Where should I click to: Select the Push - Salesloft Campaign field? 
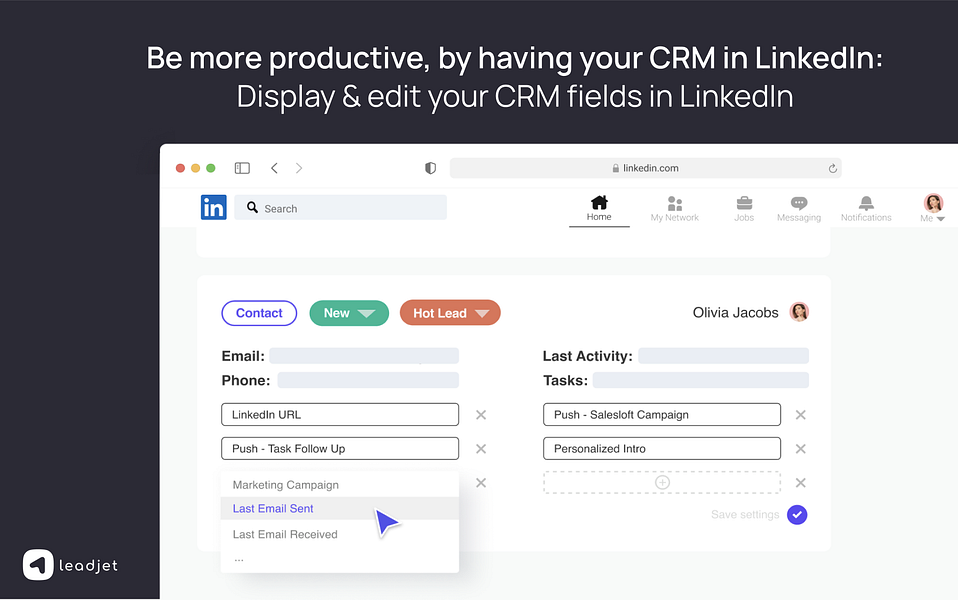[662, 414]
